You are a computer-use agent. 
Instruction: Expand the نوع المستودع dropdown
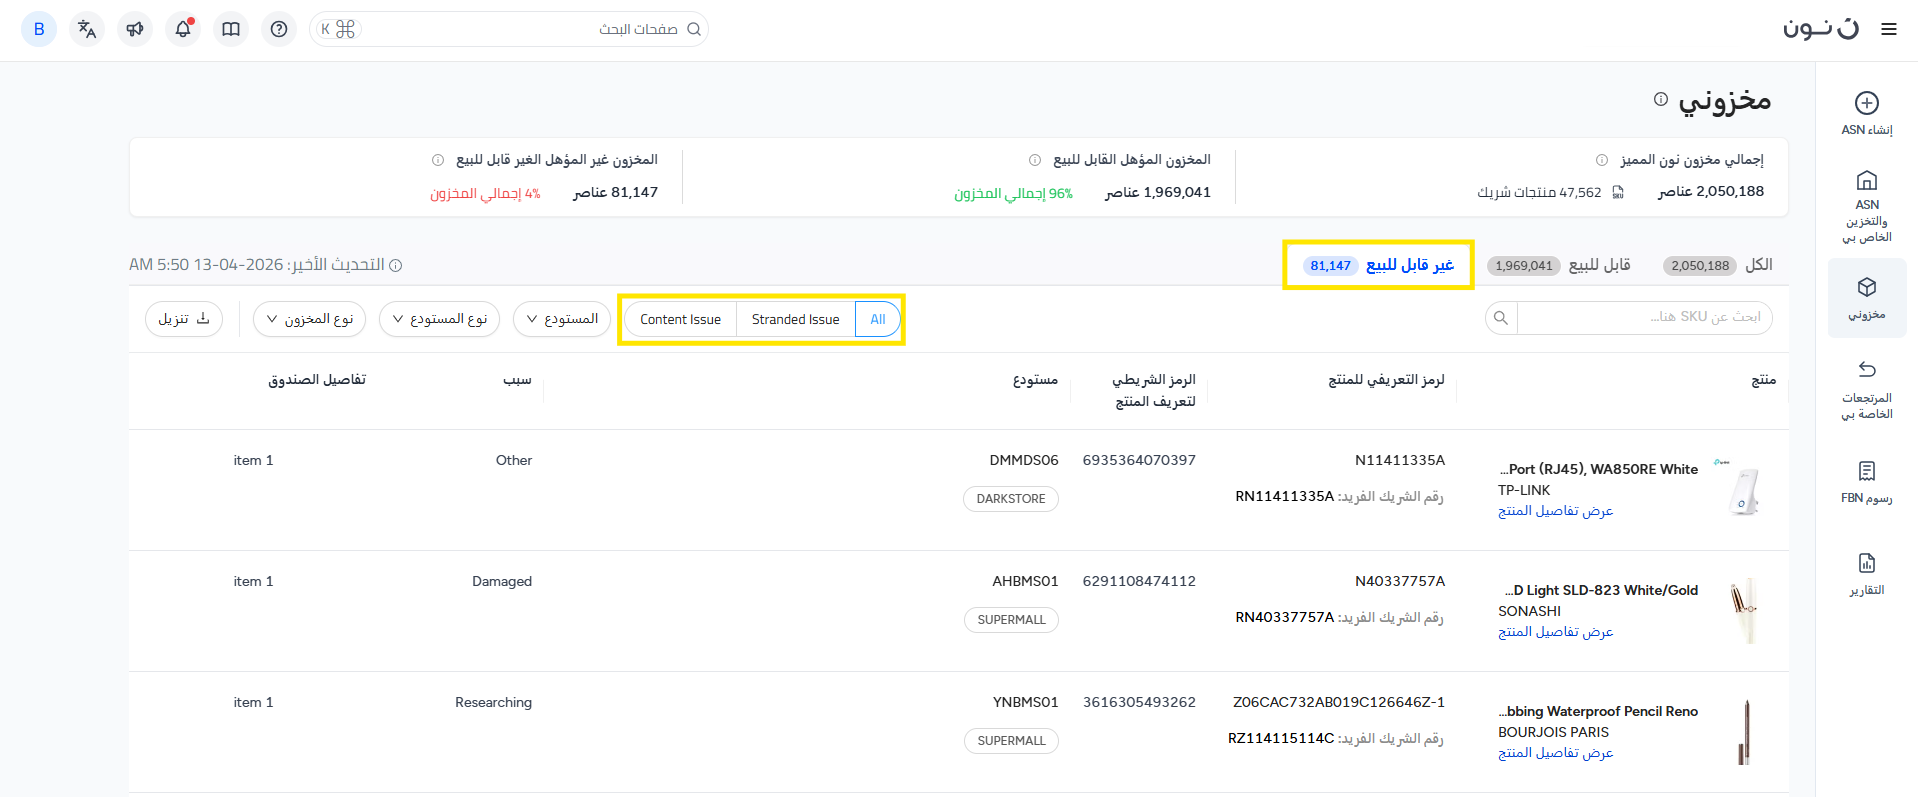click(x=439, y=319)
